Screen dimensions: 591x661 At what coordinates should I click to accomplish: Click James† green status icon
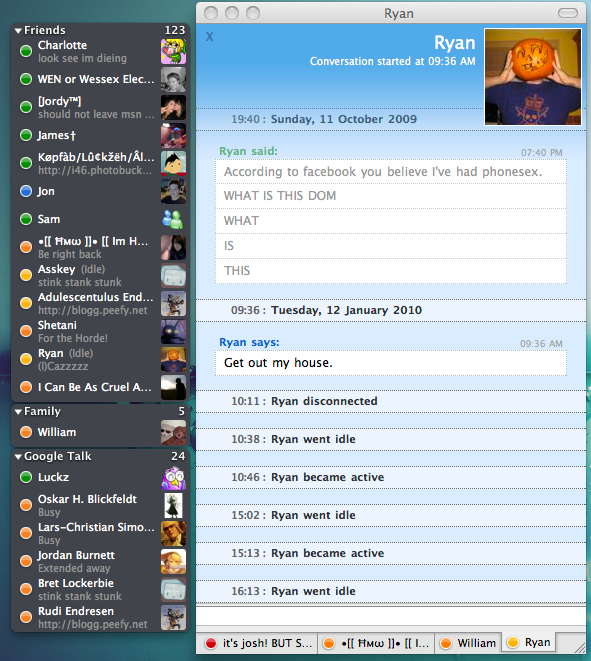[26, 135]
